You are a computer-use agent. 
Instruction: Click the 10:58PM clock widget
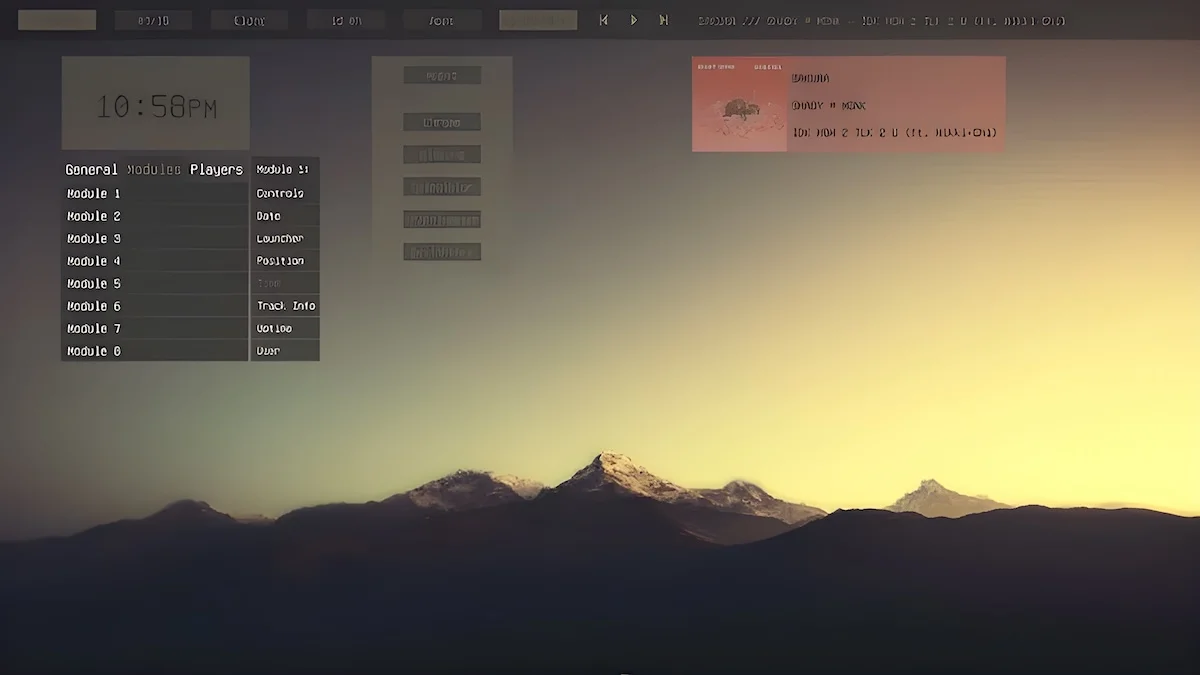click(156, 103)
